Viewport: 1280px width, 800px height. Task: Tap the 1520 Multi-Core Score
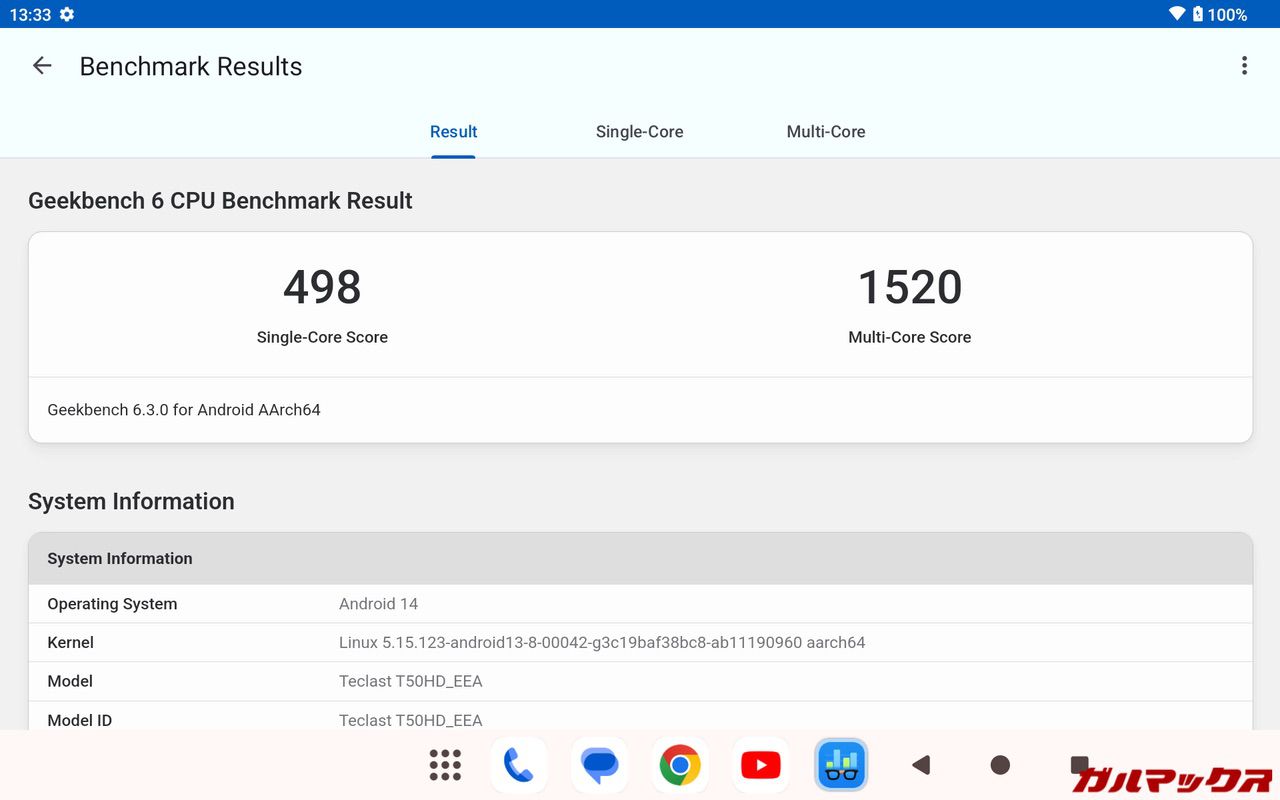(x=909, y=288)
